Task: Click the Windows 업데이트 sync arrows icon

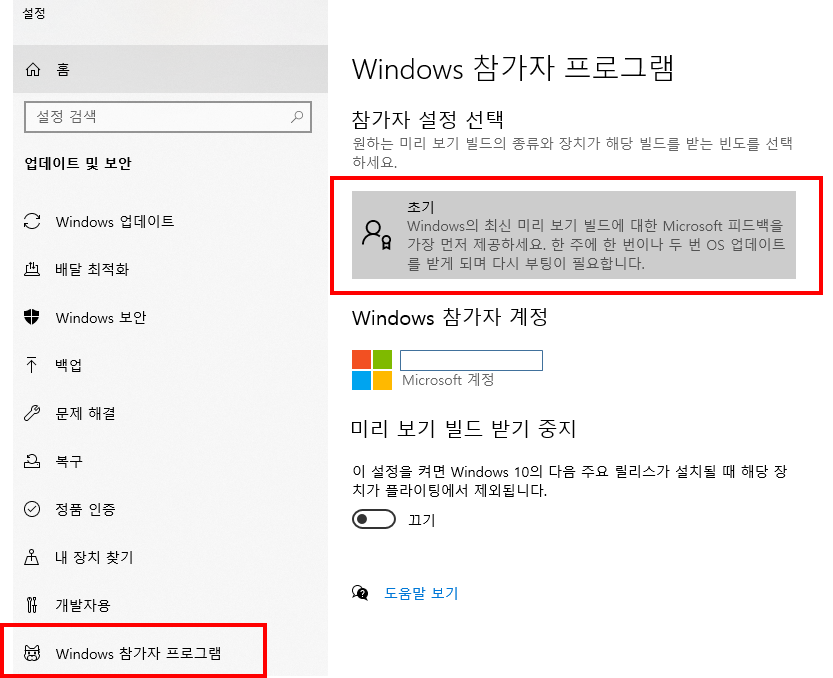Action: (32, 221)
